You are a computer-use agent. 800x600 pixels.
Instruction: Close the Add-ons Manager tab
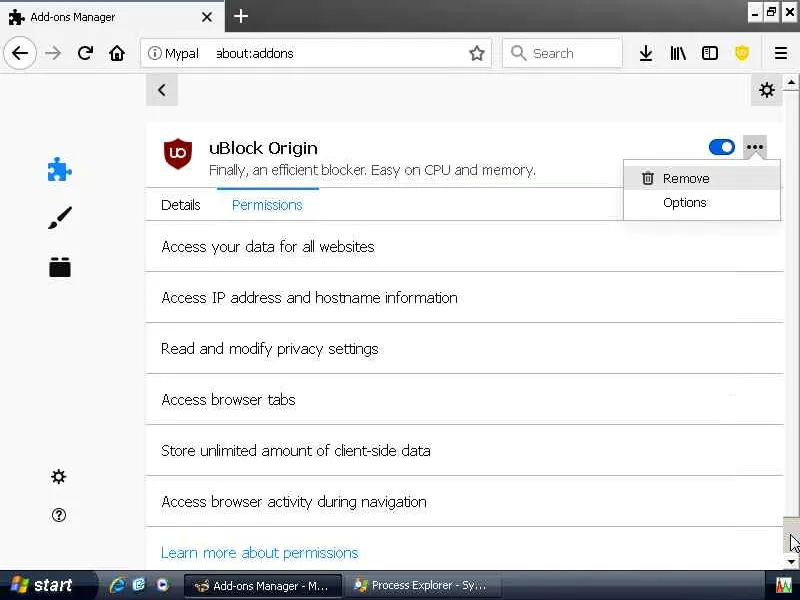pyautogui.click(x=207, y=17)
